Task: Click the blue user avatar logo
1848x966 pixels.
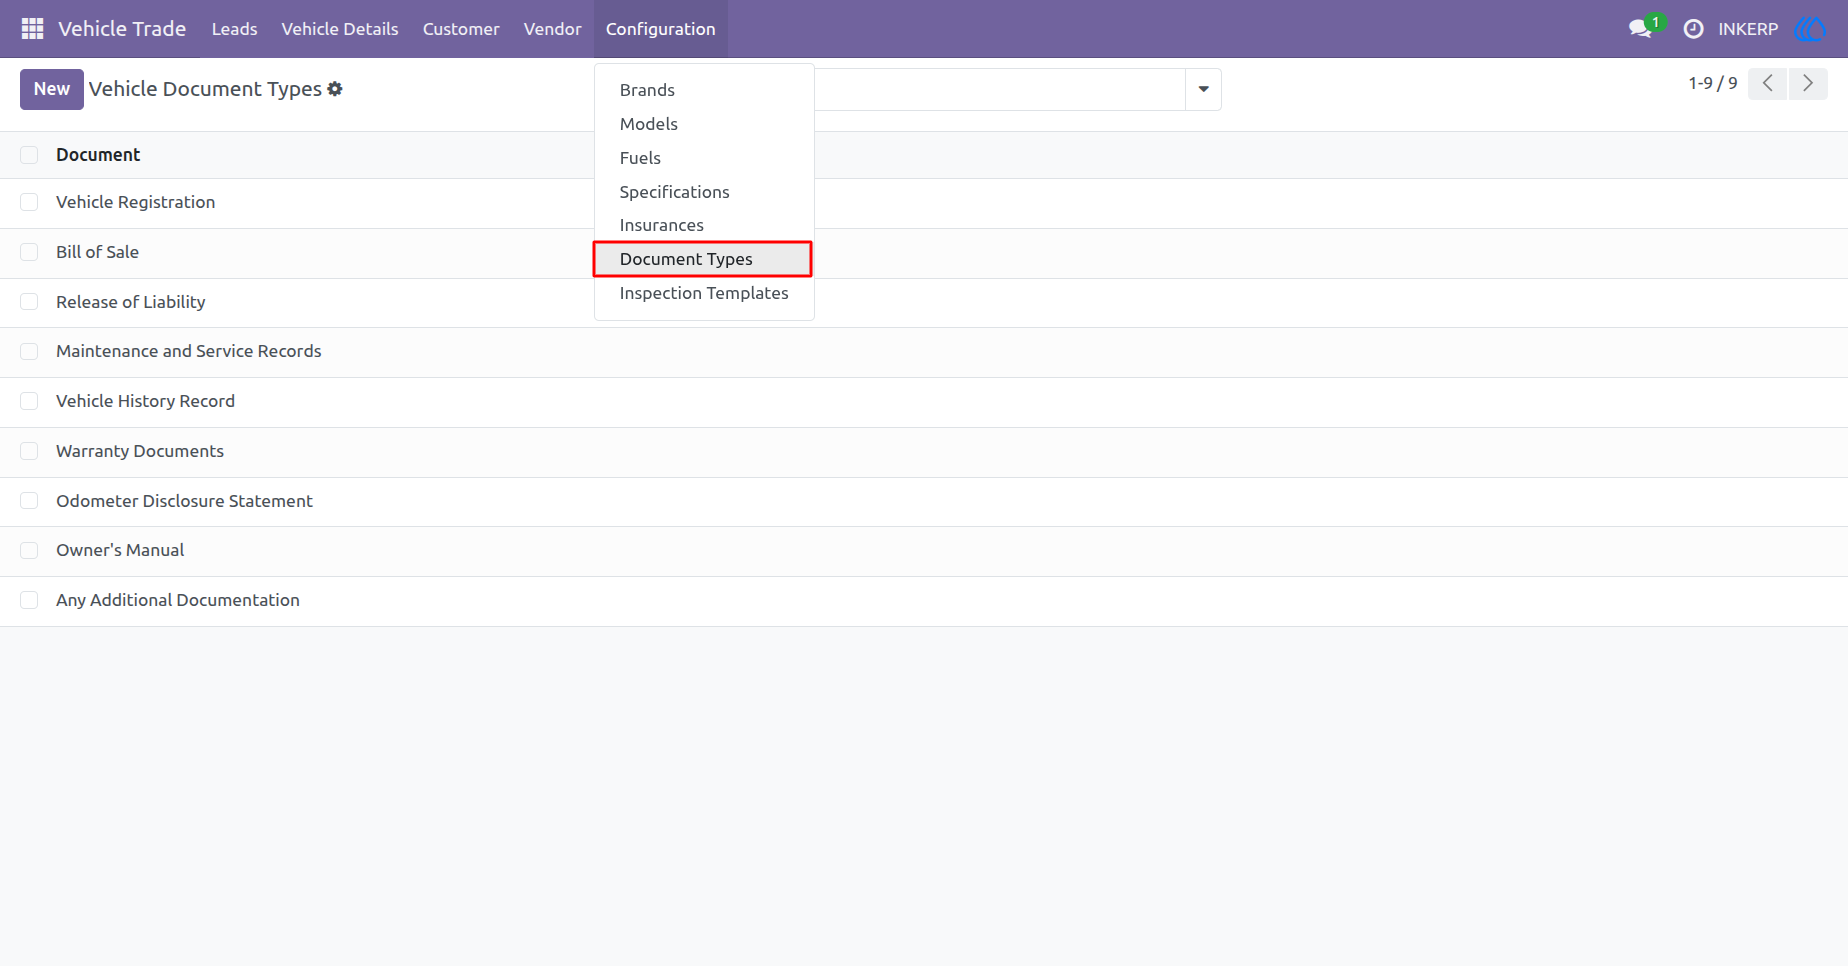Action: click(x=1811, y=29)
